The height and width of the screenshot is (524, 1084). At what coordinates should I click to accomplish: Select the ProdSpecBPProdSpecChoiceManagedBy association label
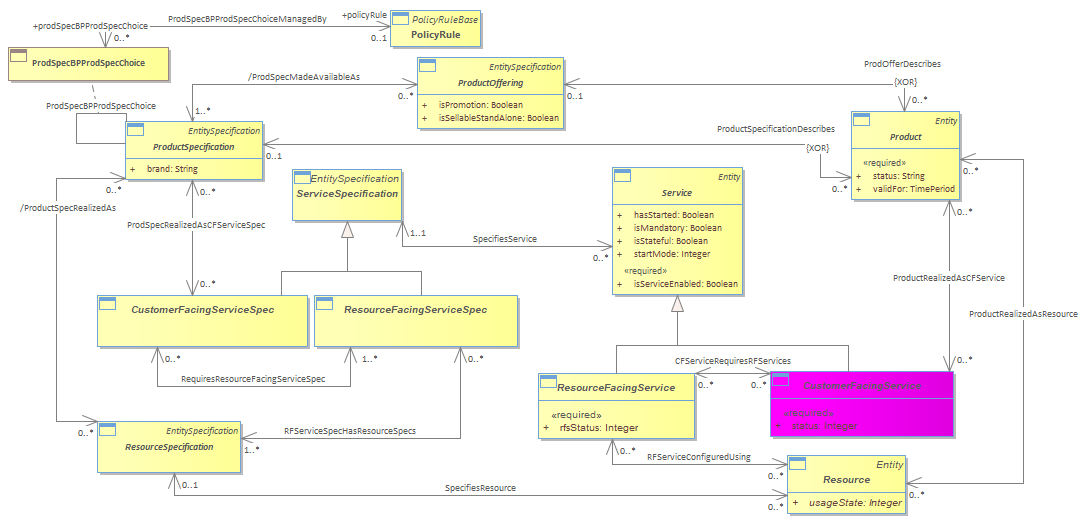click(x=247, y=19)
